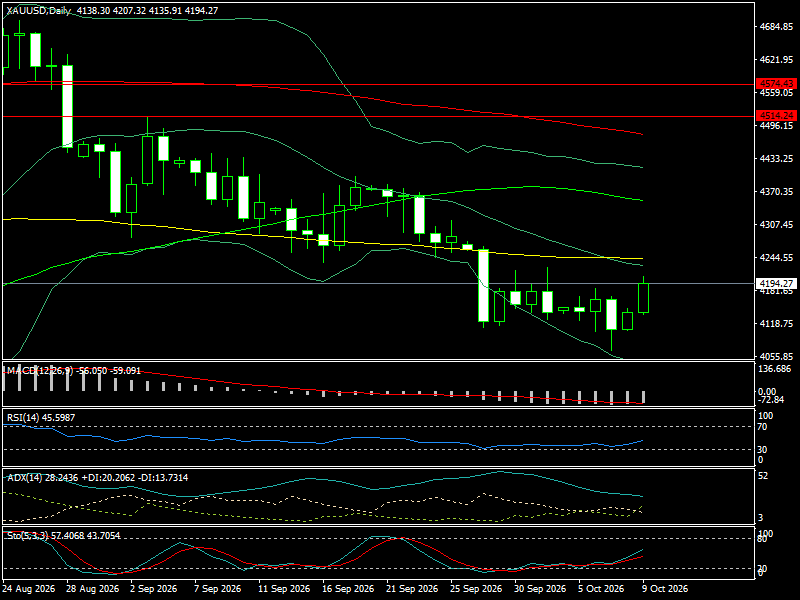Click the RSI(14) 45.5987 indicator label

tap(41, 418)
